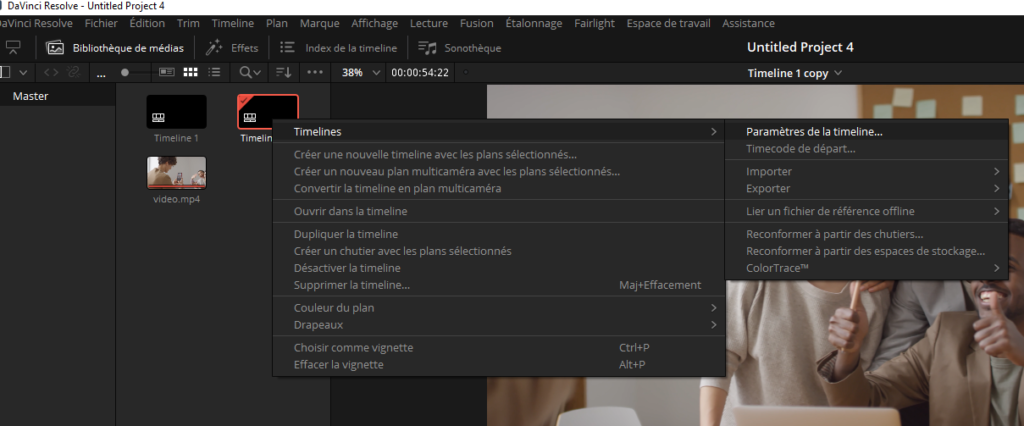Screen dimensions: 1024x426
Task: Open the Sonothèque sound library
Action: tap(459, 47)
